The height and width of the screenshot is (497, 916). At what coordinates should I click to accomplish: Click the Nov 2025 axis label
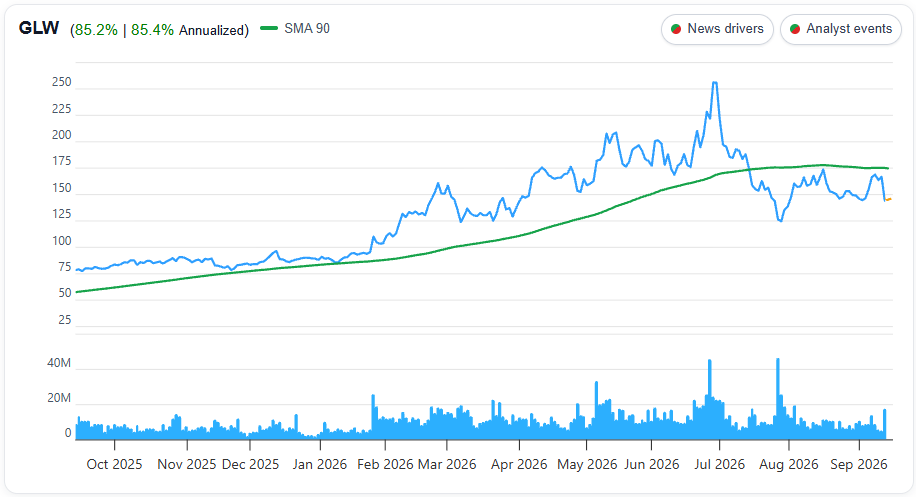point(187,464)
